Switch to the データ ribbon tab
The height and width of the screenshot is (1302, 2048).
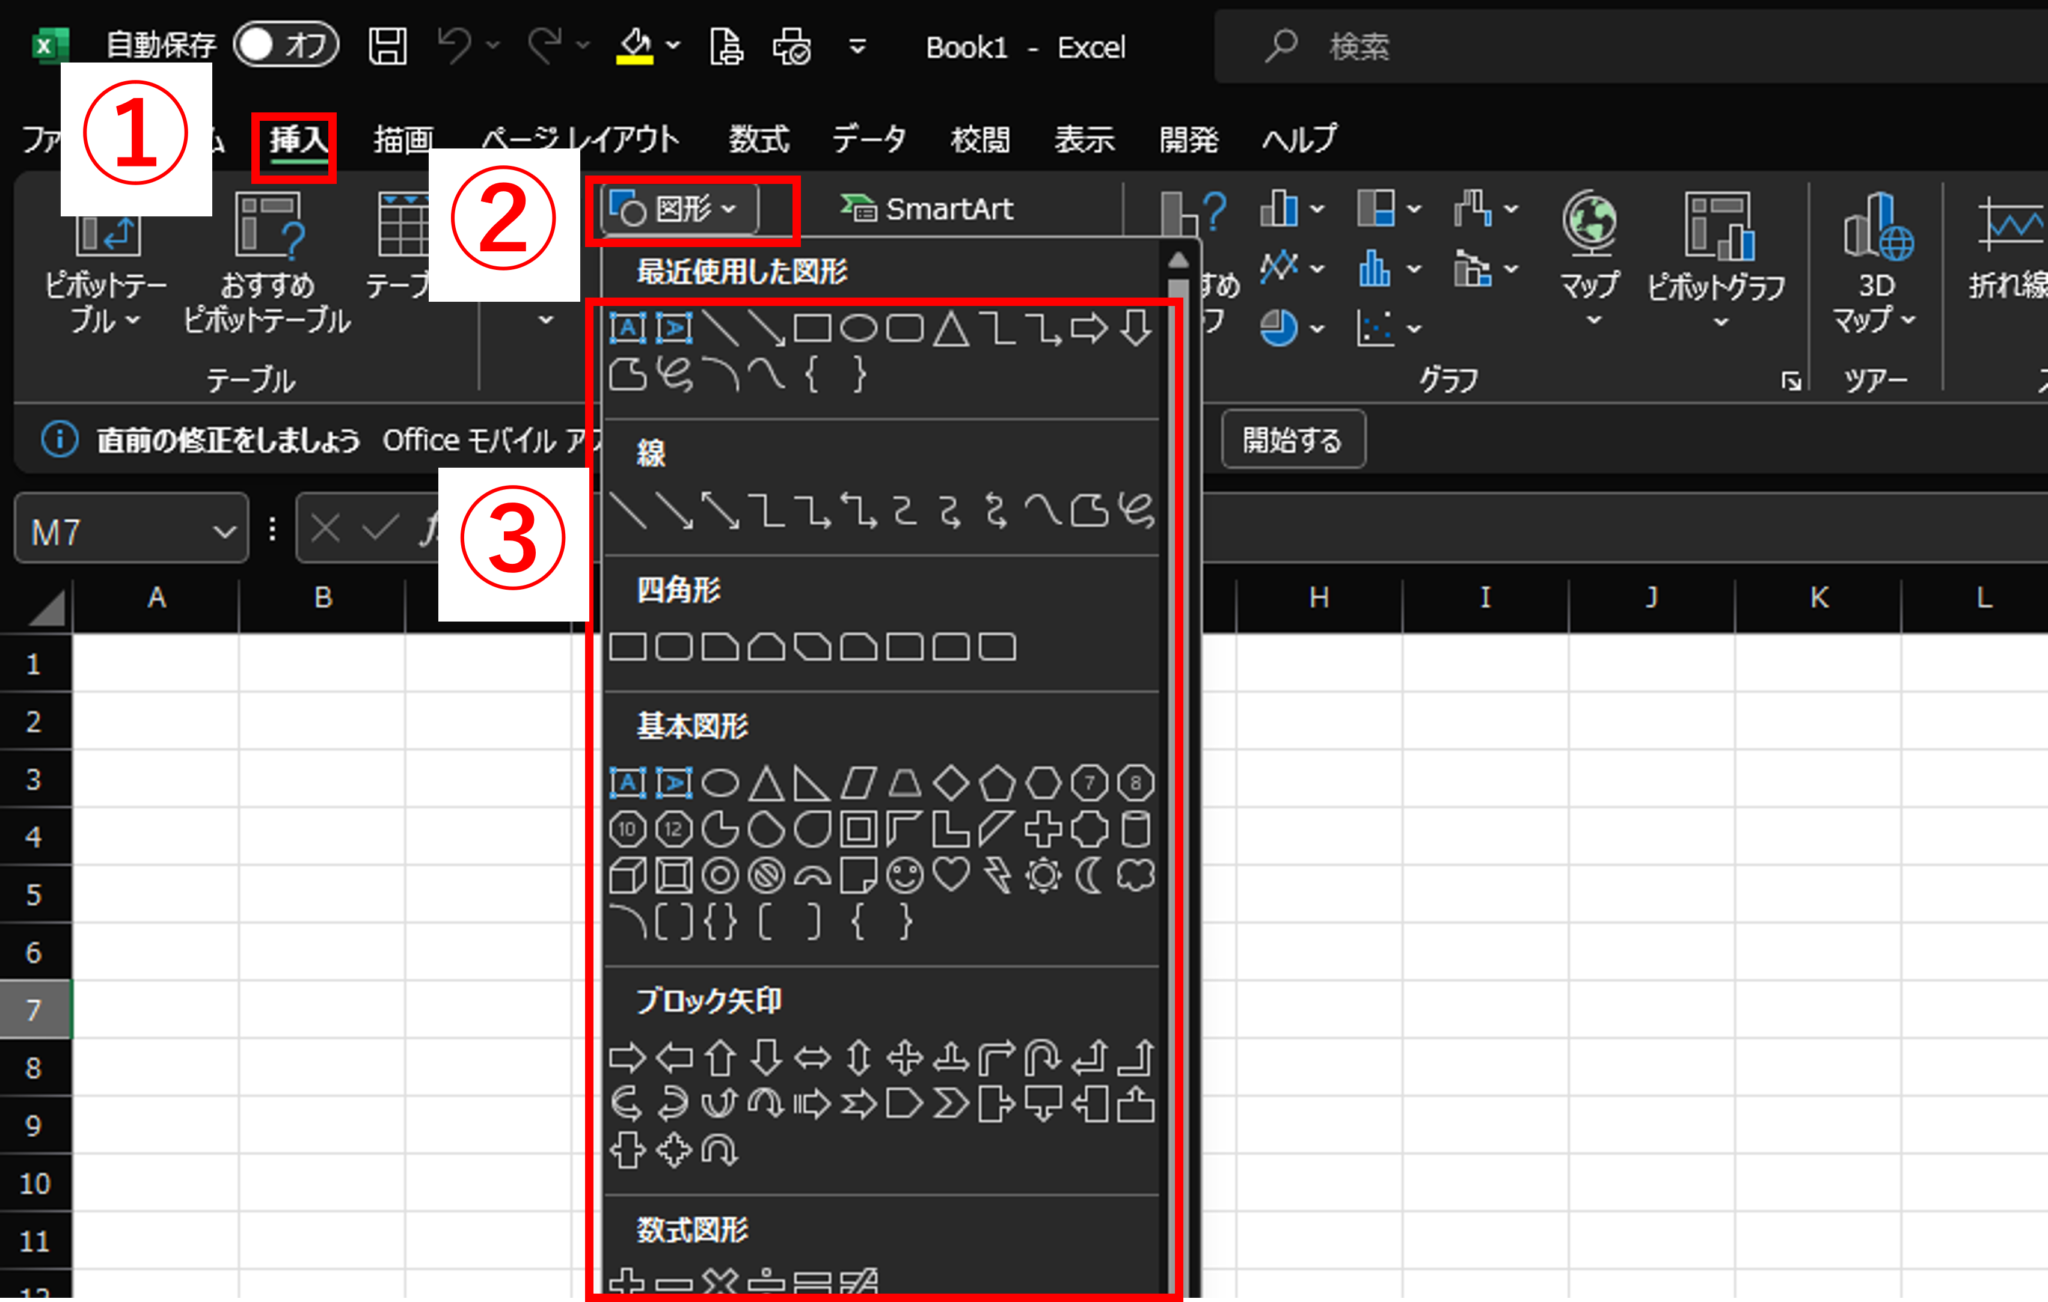pos(868,139)
